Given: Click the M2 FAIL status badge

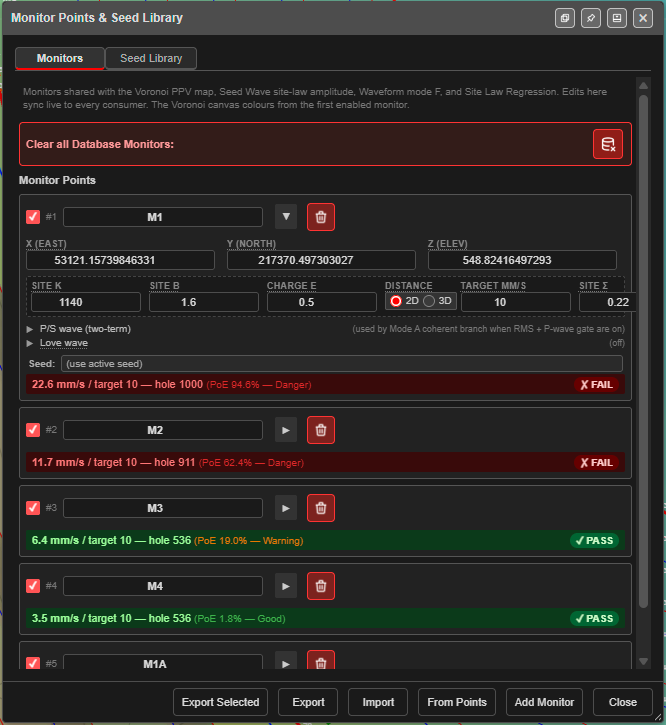Looking at the screenshot, I should pyautogui.click(x=597, y=463).
